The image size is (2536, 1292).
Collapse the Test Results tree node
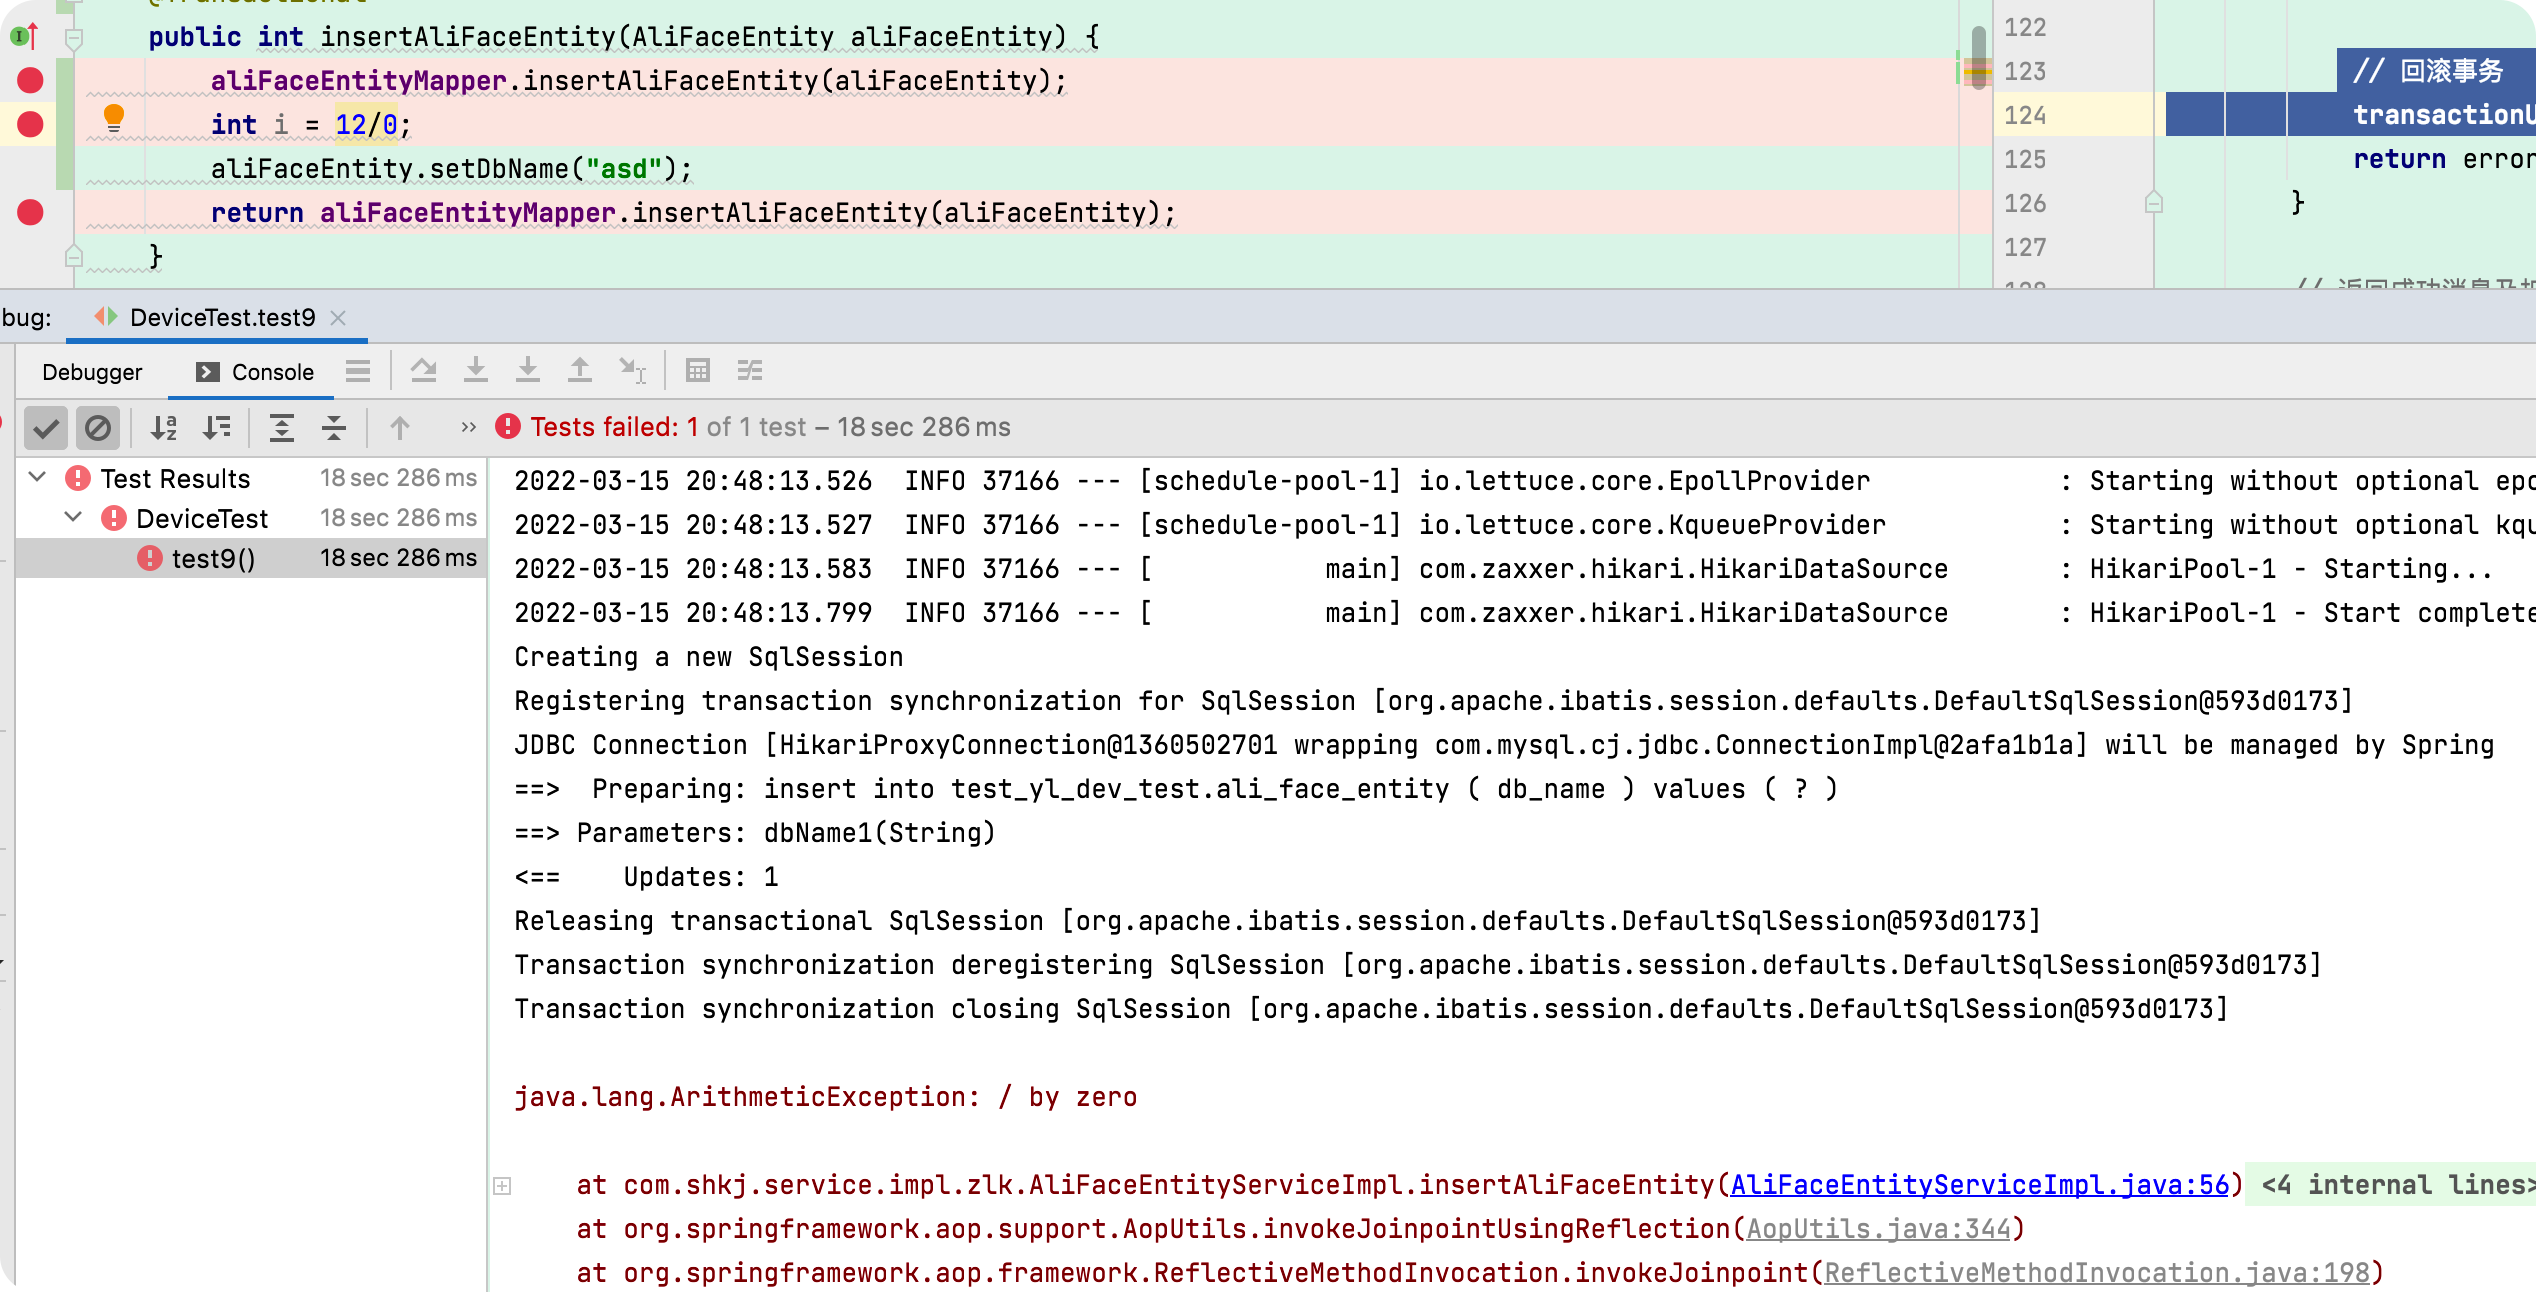click(x=38, y=478)
